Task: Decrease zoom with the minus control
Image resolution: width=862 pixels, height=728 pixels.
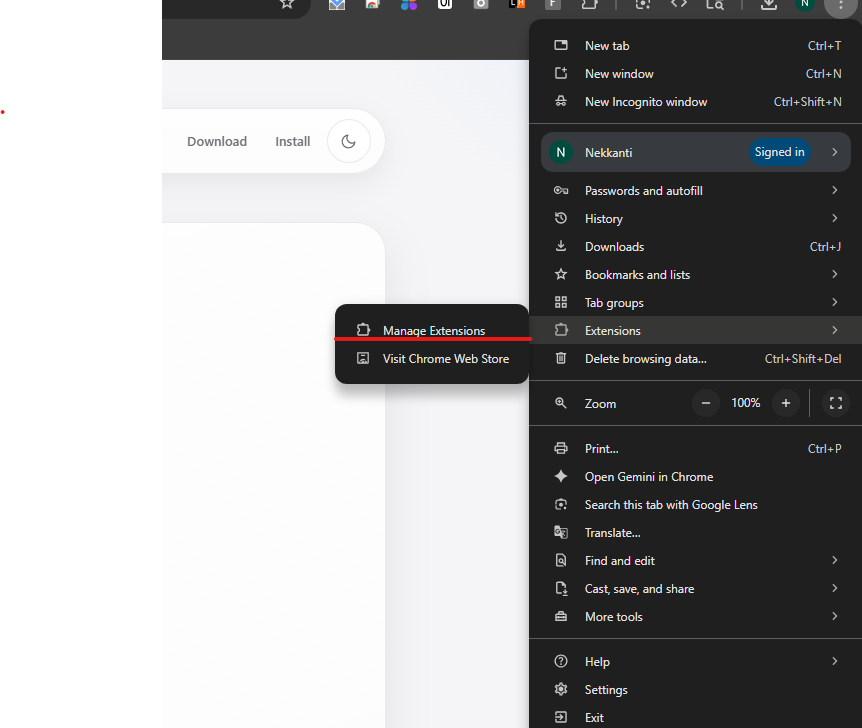Action: [705, 403]
